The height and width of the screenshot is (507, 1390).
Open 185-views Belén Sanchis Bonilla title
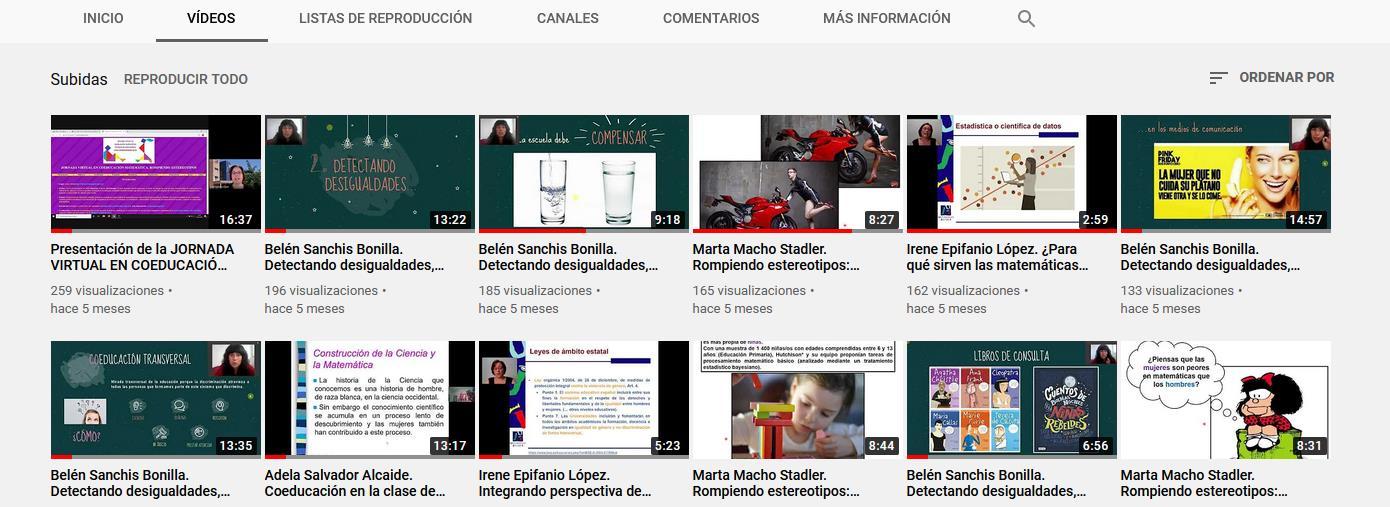pyautogui.click(x=569, y=257)
